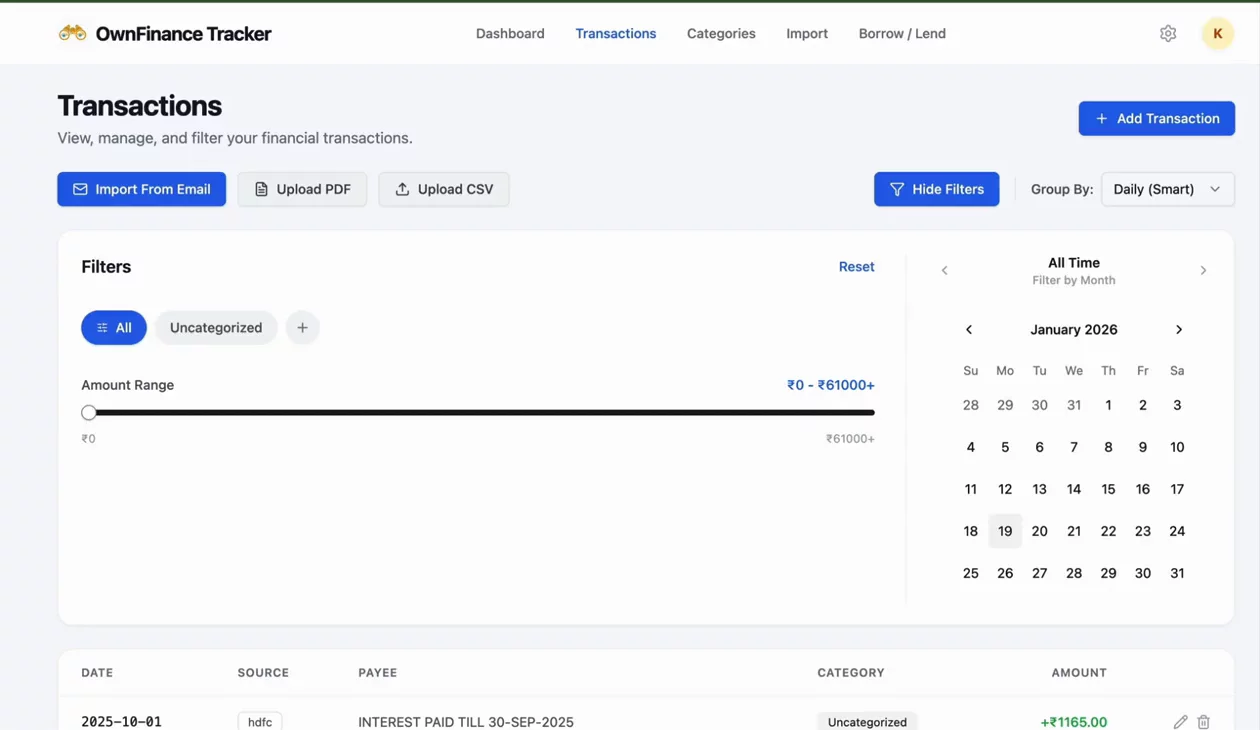The image size is (1260, 730).
Task: Click Import From Email button
Action: coord(141,189)
